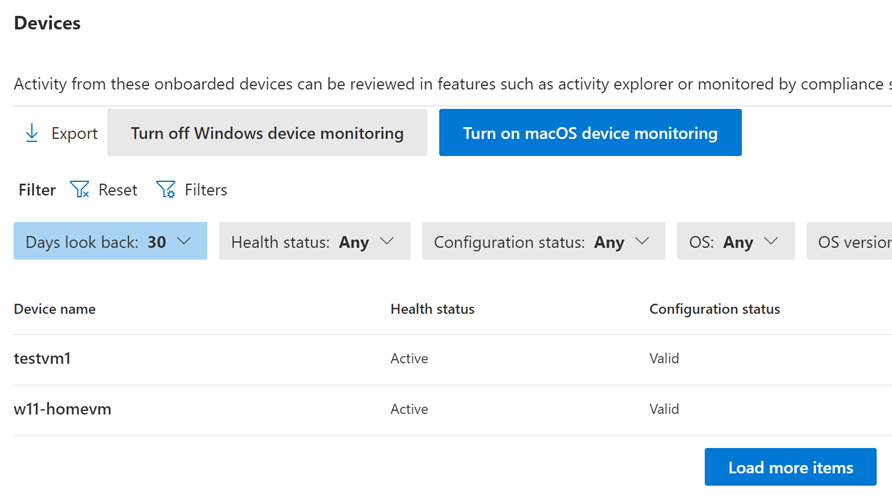Turn on macOS device monitoring
This screenshot has height=501, width=892.
coord(590,133)
